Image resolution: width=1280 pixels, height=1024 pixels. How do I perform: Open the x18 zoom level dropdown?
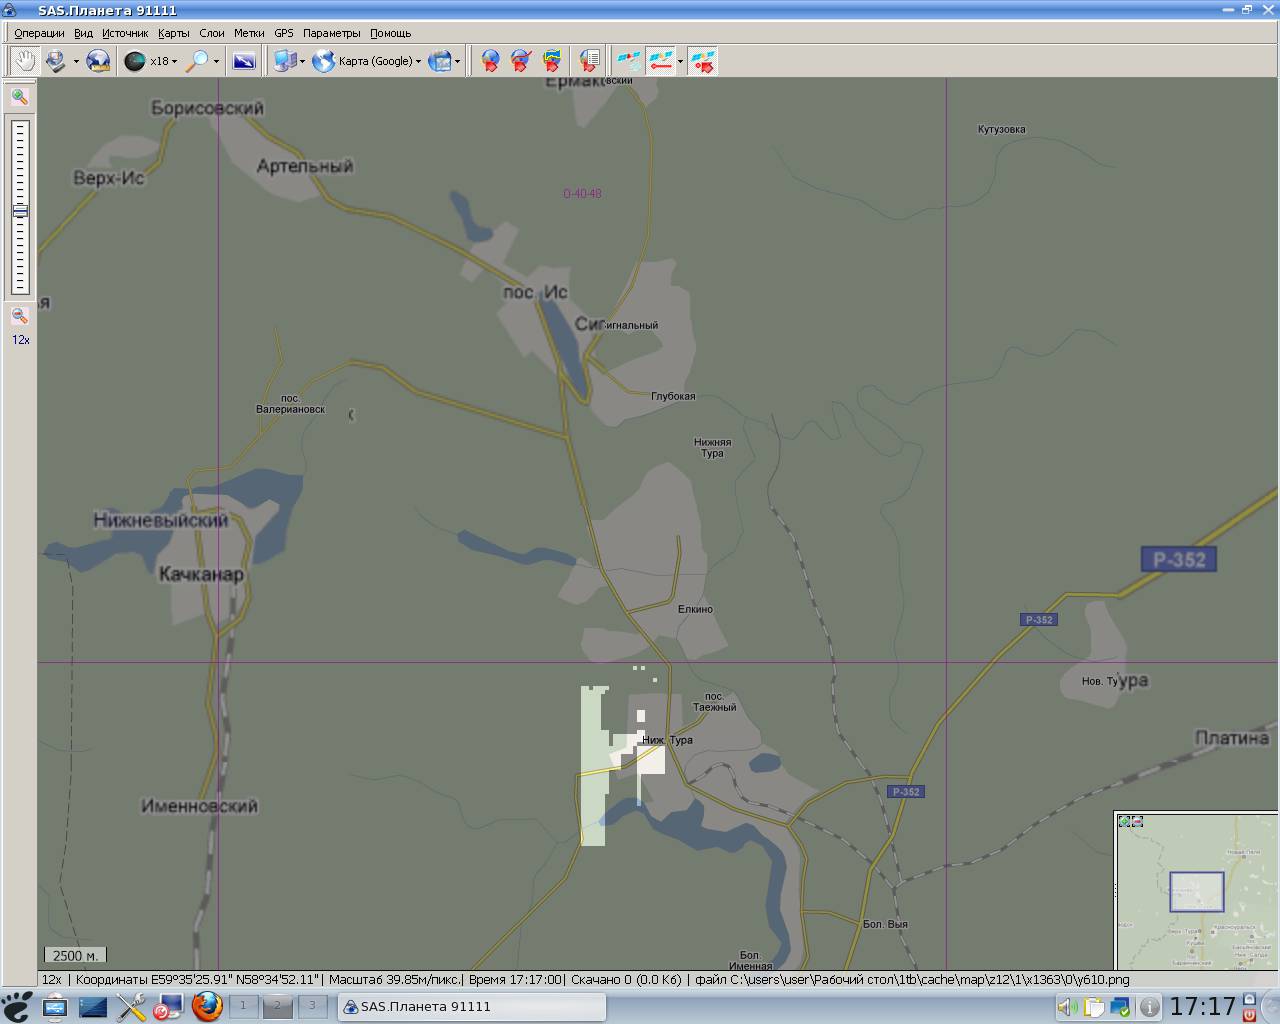174,62
